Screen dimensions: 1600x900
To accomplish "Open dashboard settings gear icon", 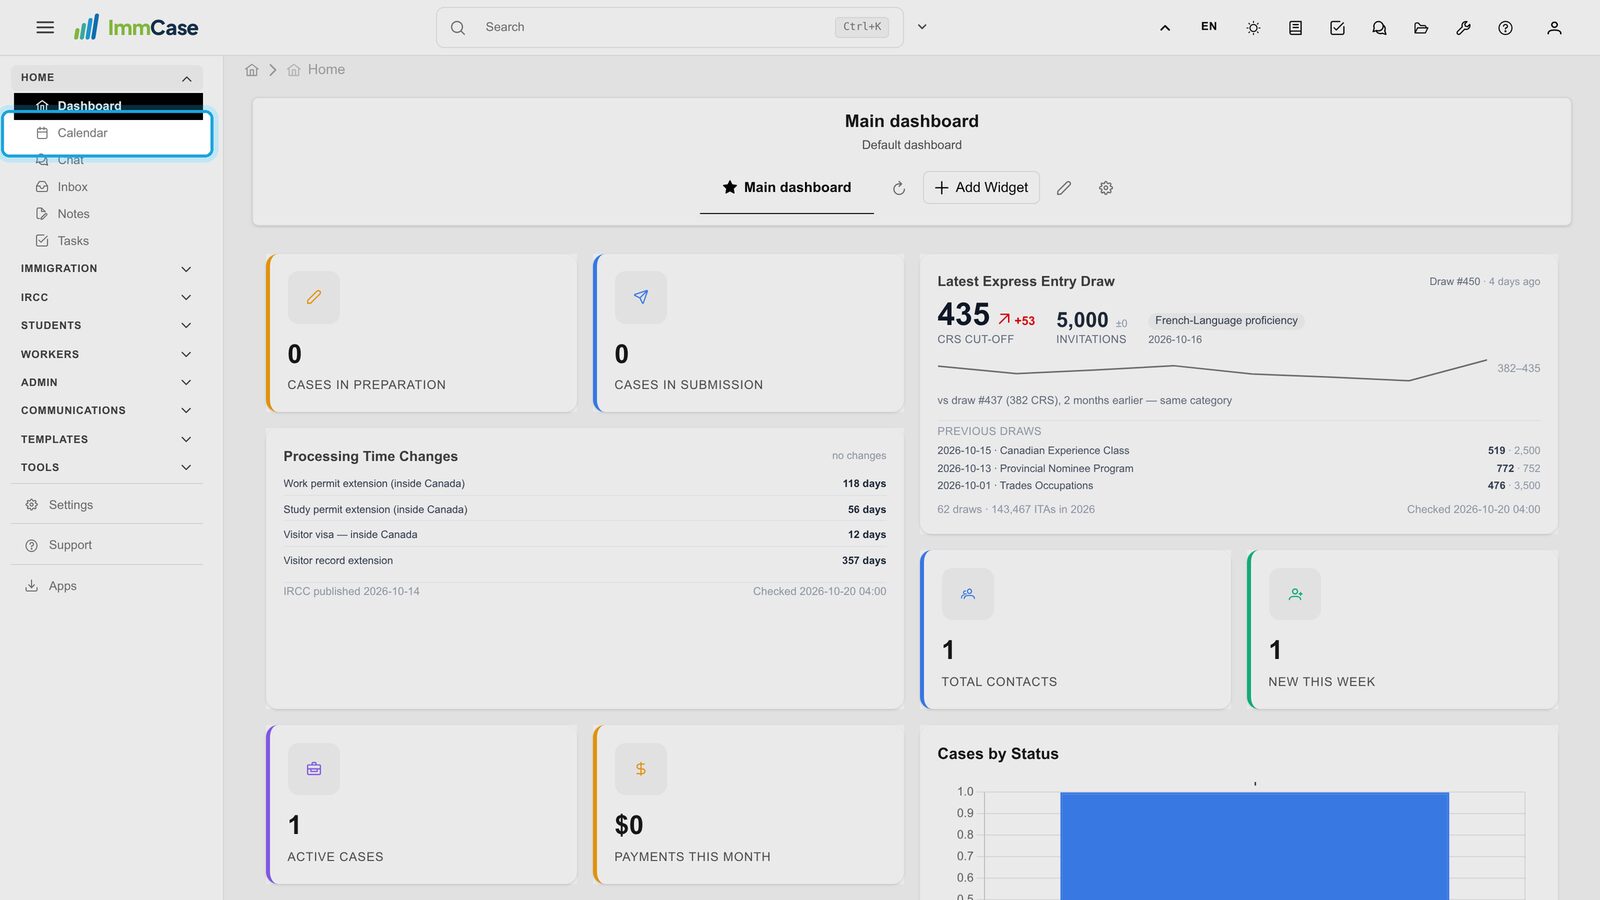I will coord(1106,188).
